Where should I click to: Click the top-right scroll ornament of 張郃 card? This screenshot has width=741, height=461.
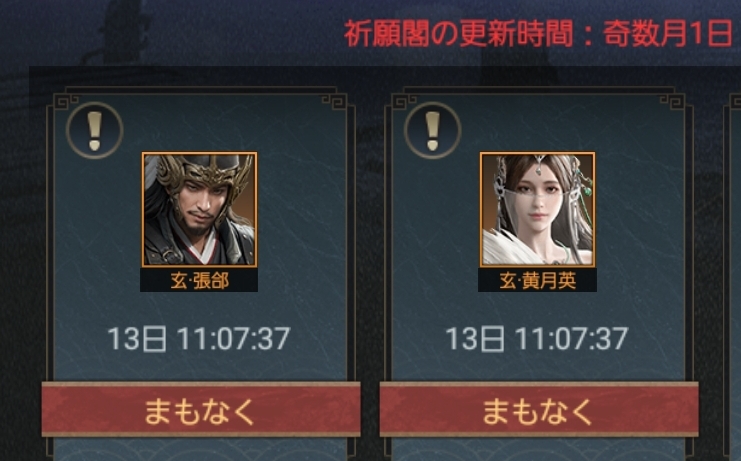(x=334, y=101)
